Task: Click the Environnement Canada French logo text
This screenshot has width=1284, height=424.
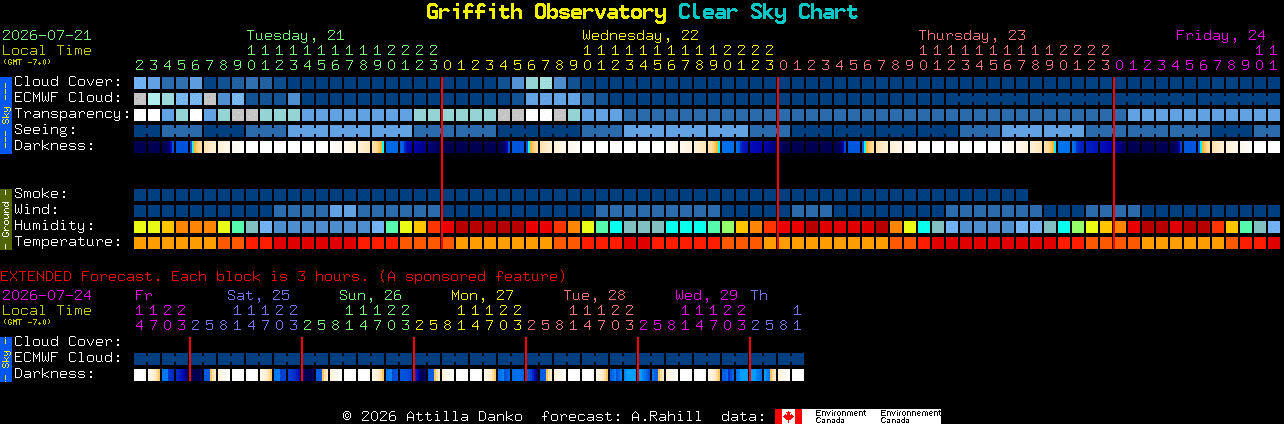Action: coord(910,416)
